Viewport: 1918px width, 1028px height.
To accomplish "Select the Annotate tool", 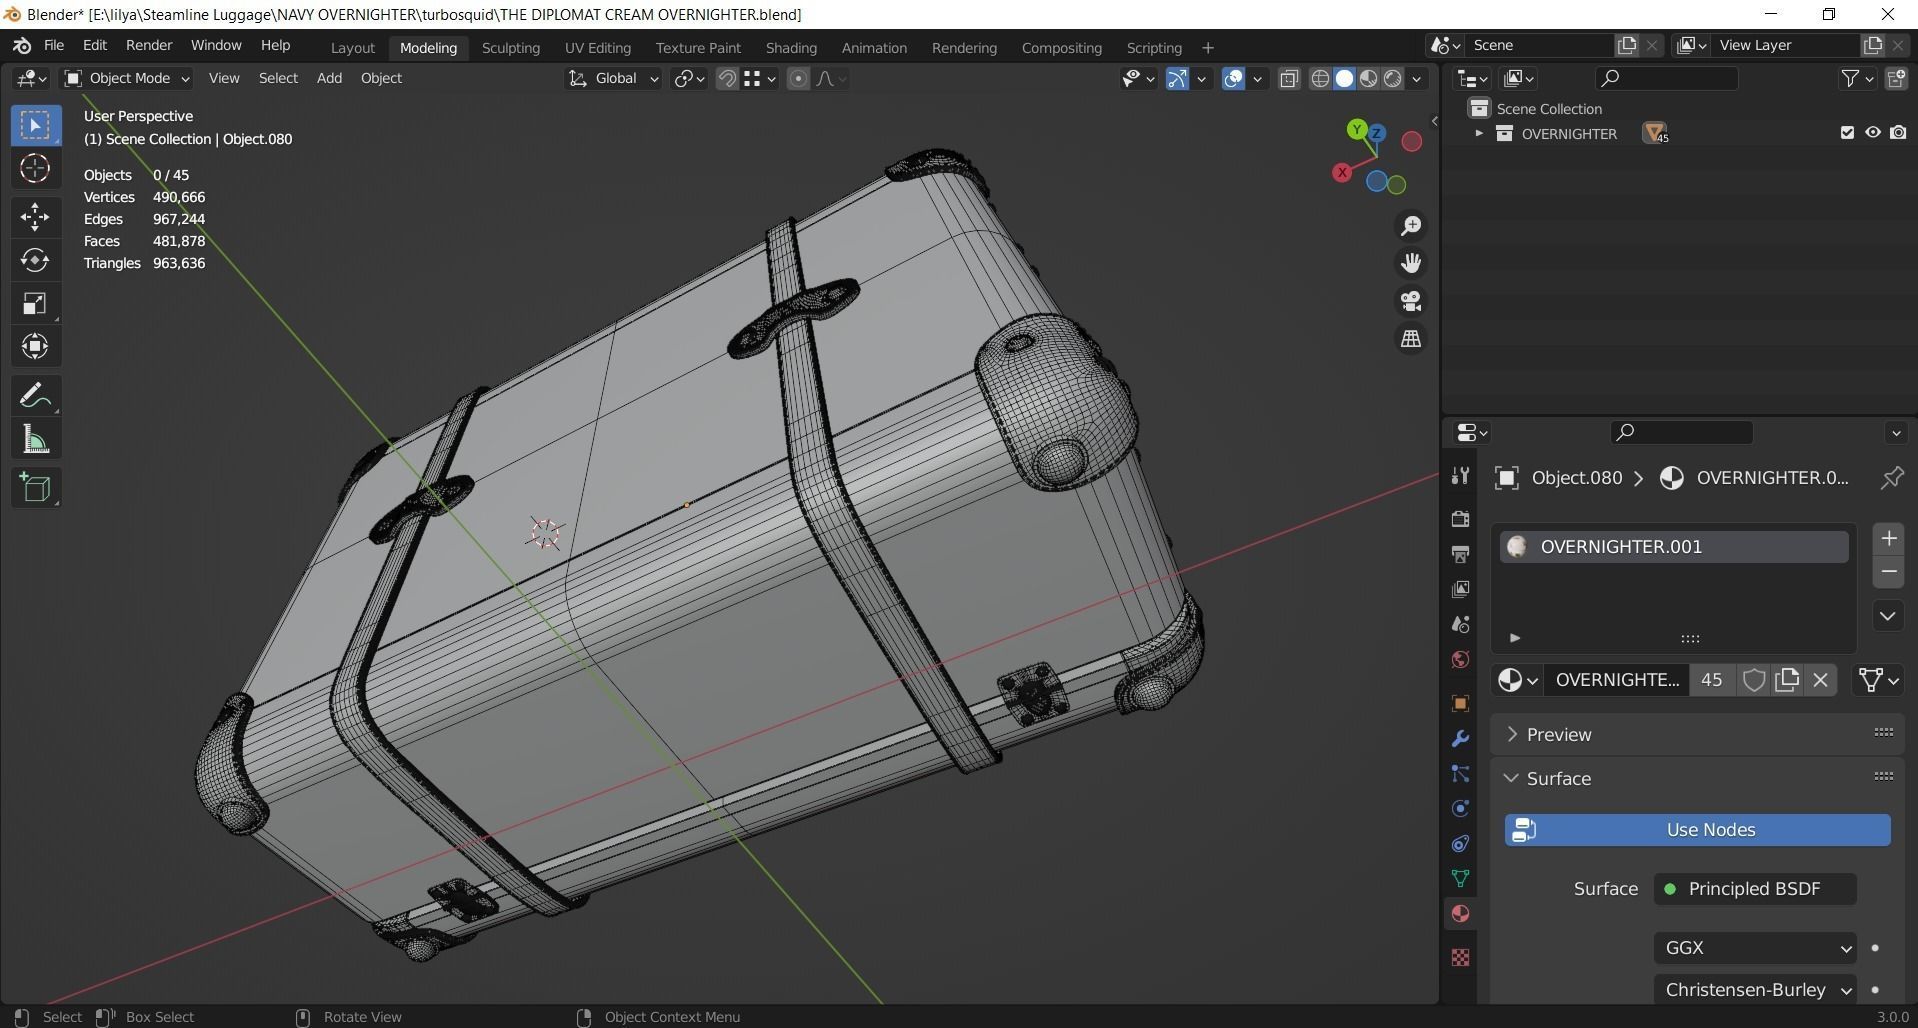I will pos(35,396).
